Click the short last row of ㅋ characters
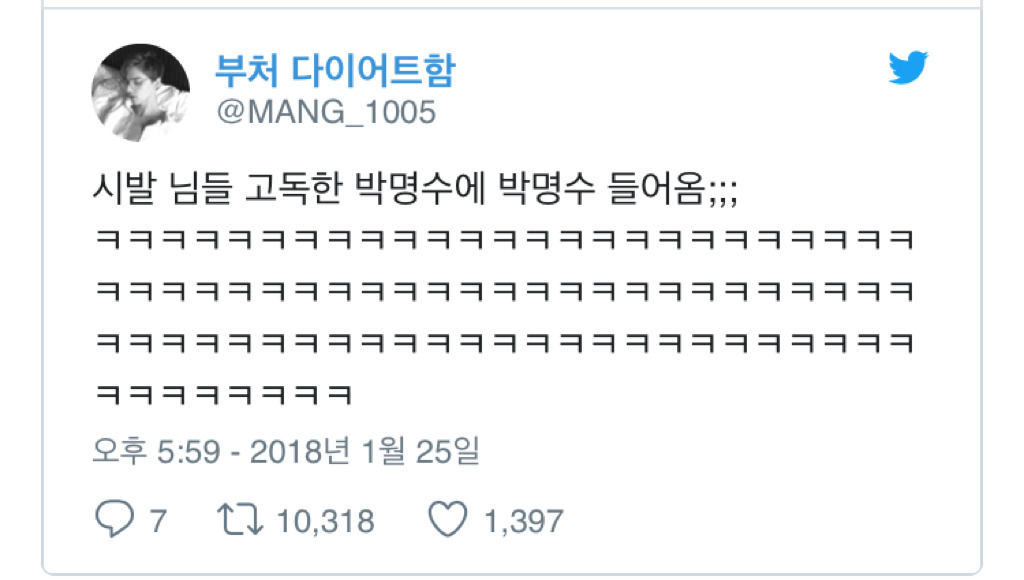The image size is (1024, 580). 224,395
